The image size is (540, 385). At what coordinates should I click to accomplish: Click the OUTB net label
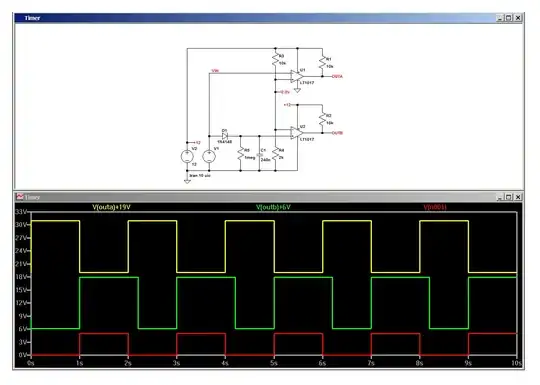pos(337,133)
